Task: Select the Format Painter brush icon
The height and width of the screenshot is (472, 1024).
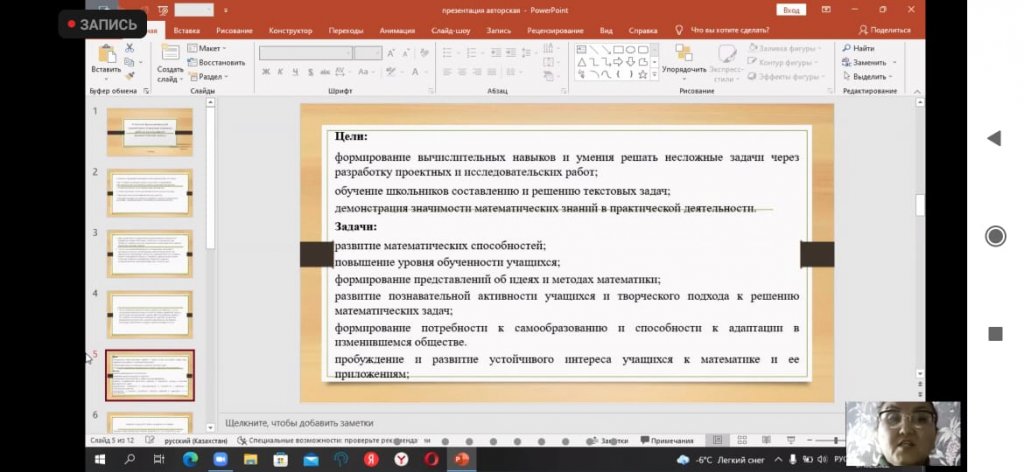Action: point(129,76)
